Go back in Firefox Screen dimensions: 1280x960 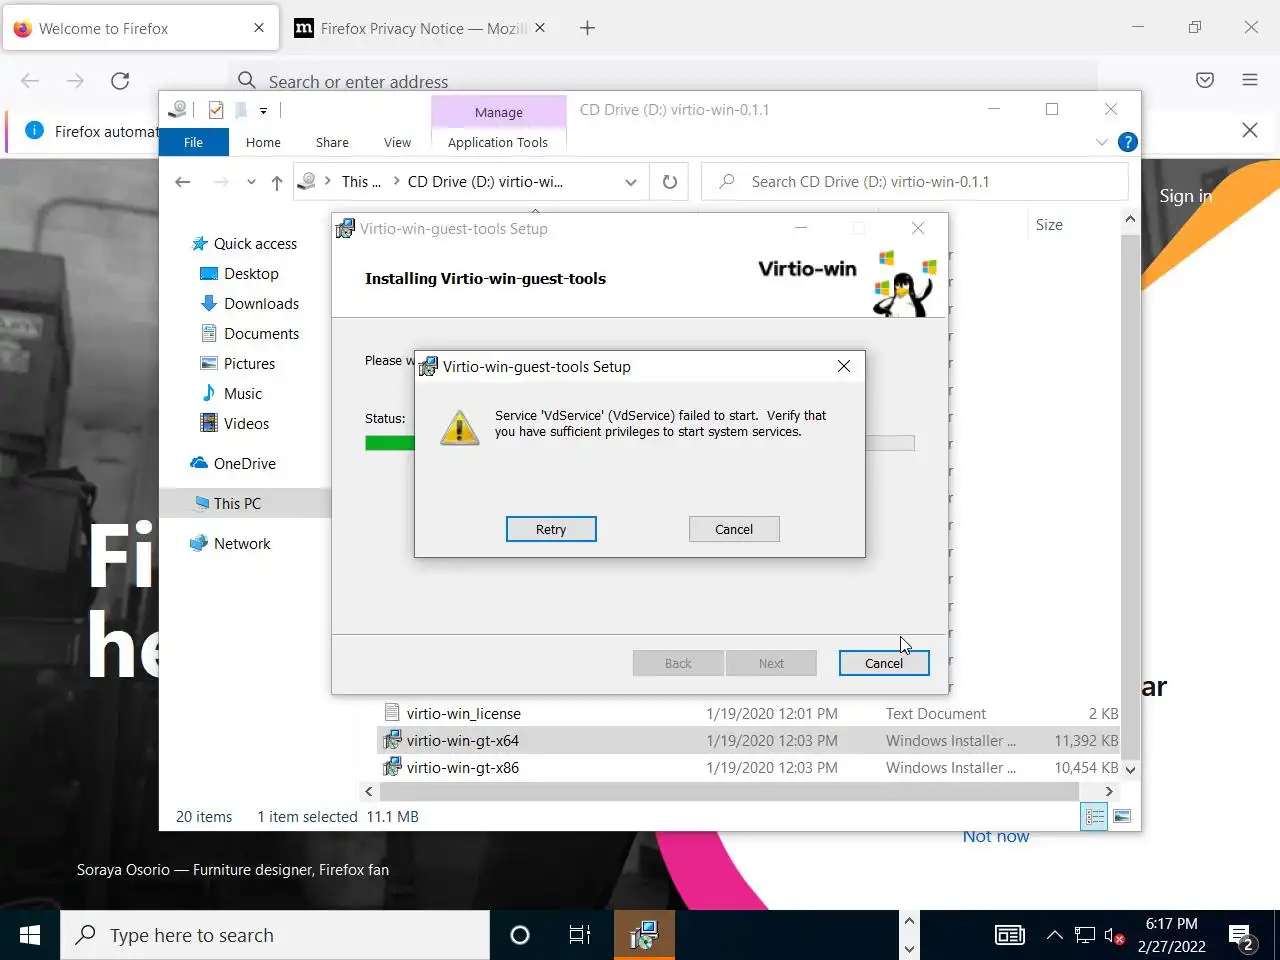[x=30, y=81]
